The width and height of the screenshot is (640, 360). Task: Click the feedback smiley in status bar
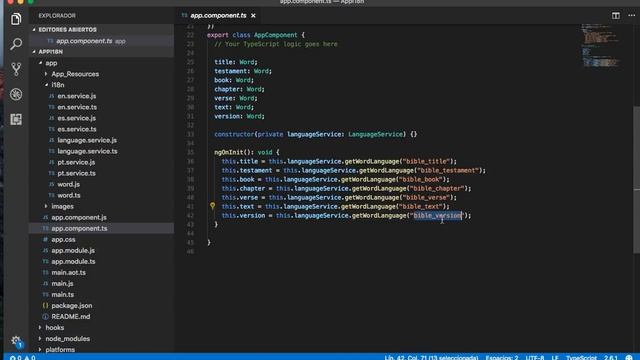pos(629,357)
